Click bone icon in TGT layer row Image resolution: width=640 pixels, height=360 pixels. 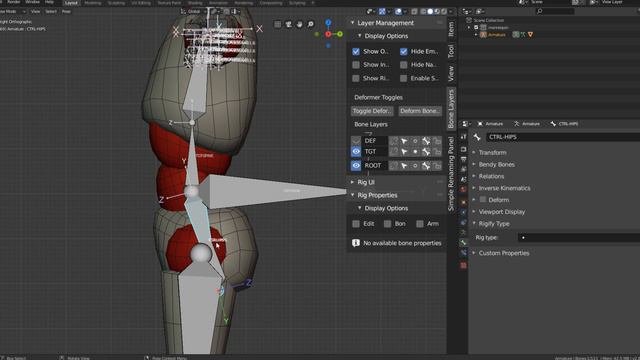pos(426,152)
